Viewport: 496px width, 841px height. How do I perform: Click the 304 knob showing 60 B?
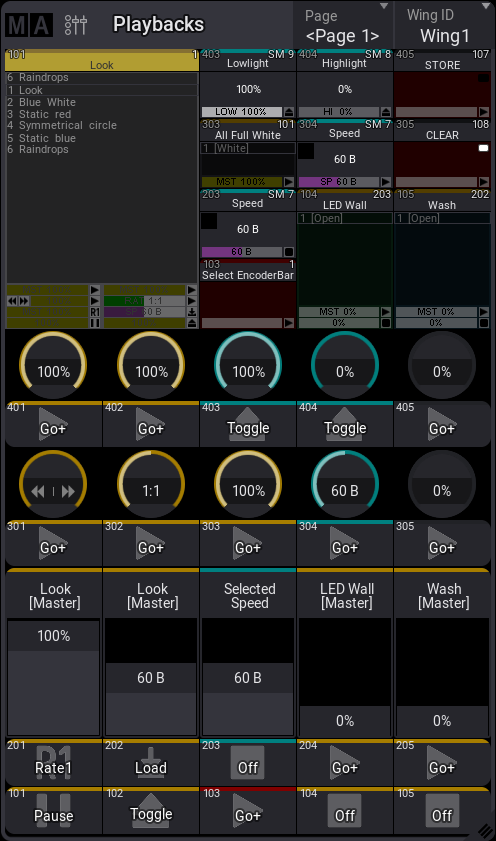pos(345,484)
